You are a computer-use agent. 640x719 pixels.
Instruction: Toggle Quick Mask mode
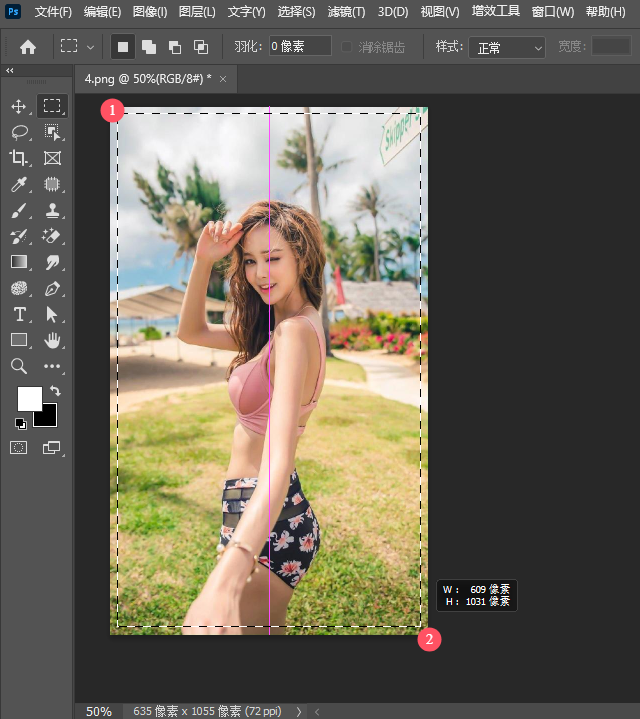coord(18,448)
